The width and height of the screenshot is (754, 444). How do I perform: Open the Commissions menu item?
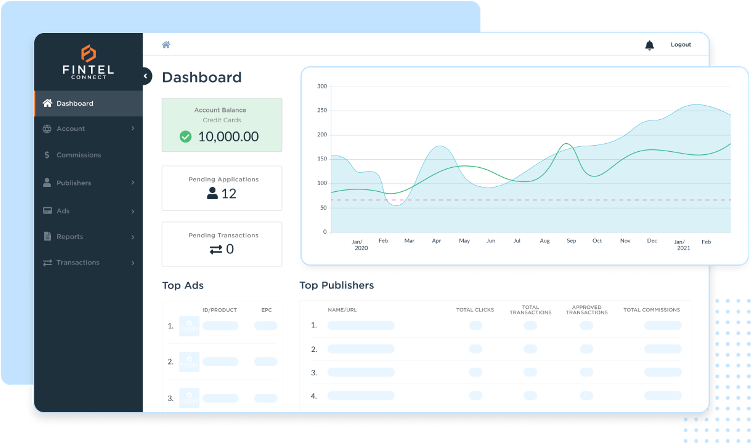[88, 155]
